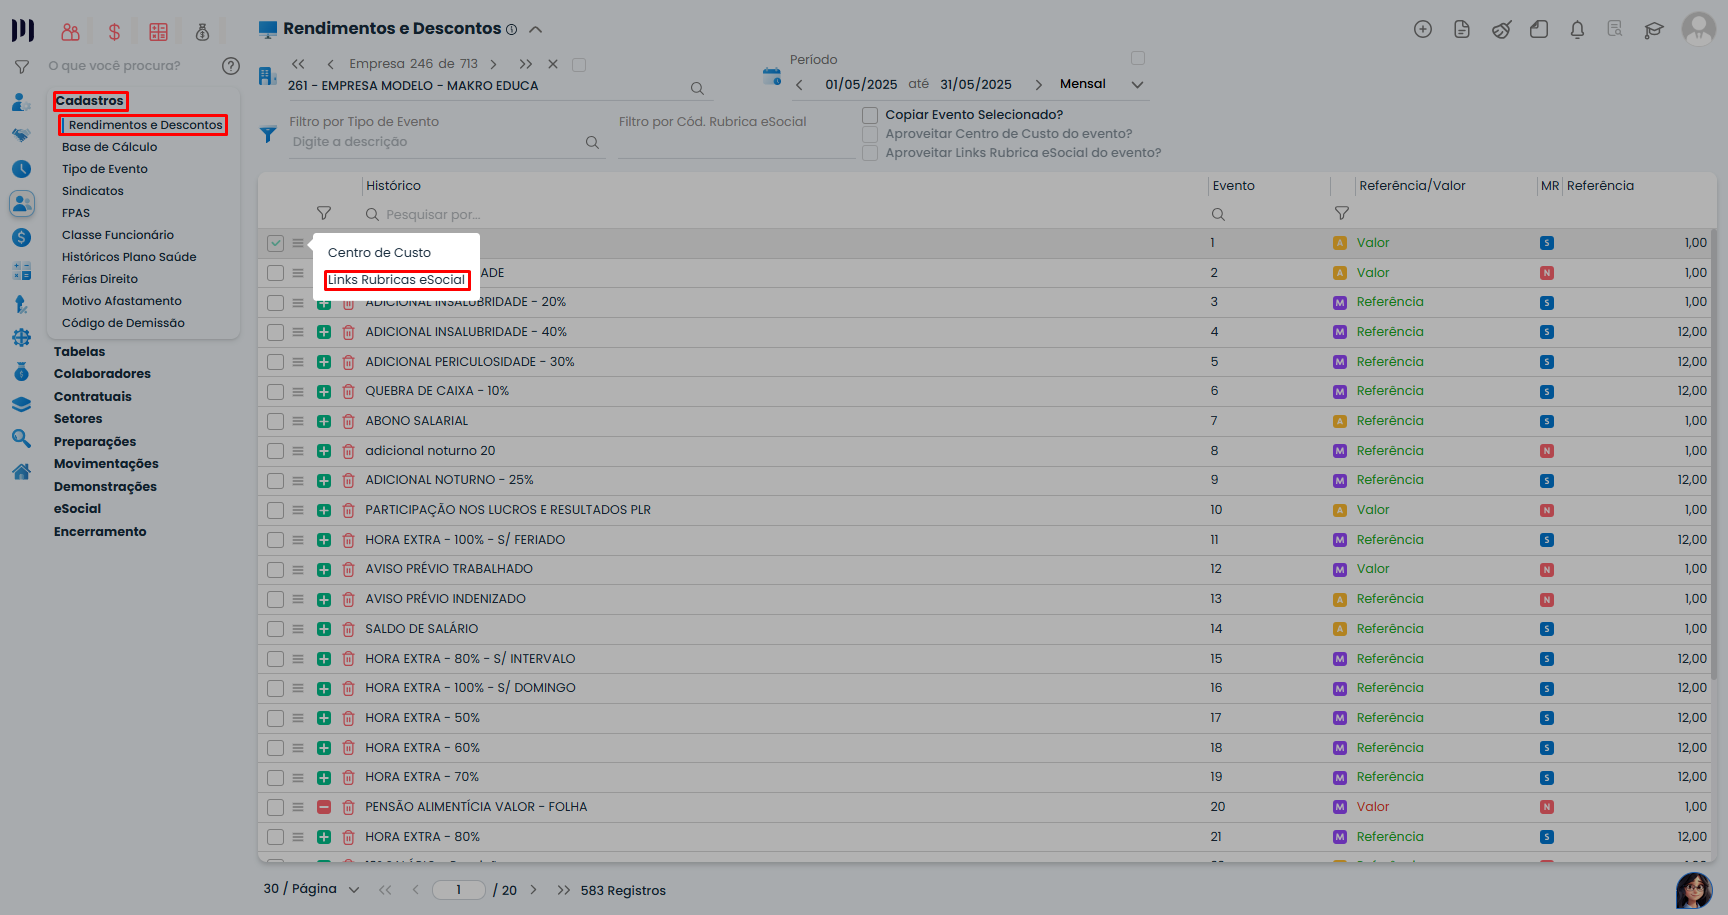The image size is (1728, 915).
Task: Open the people module icon in top bar
Action: (x=70, y=32)
